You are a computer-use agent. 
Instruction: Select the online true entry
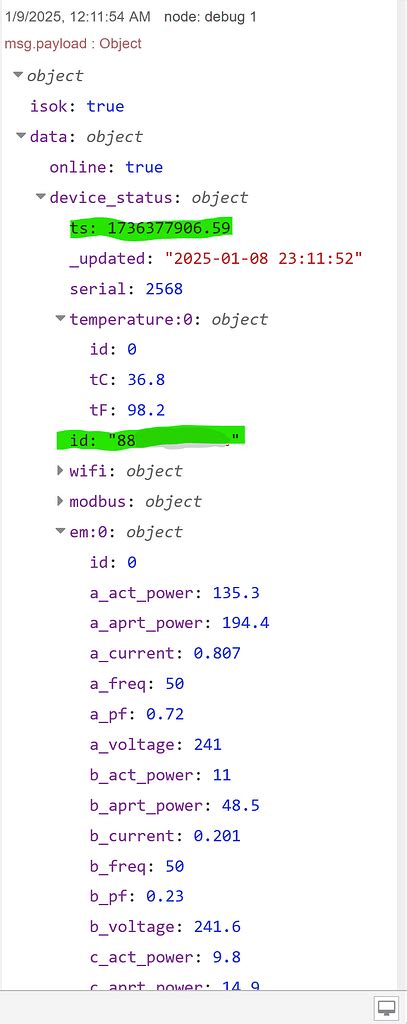click(x=106, y=167)
